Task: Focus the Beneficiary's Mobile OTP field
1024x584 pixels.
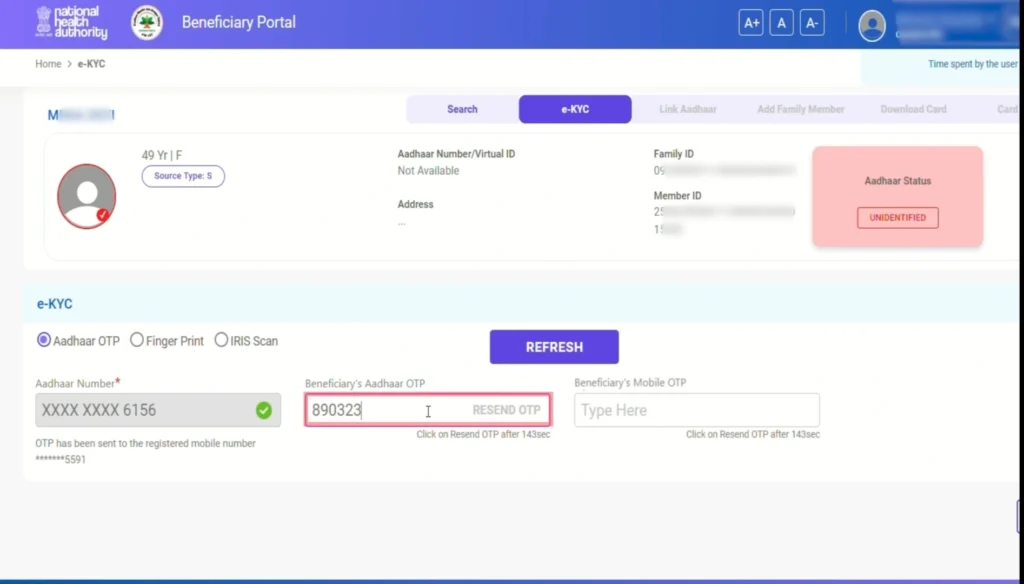Action: point(696,410)
